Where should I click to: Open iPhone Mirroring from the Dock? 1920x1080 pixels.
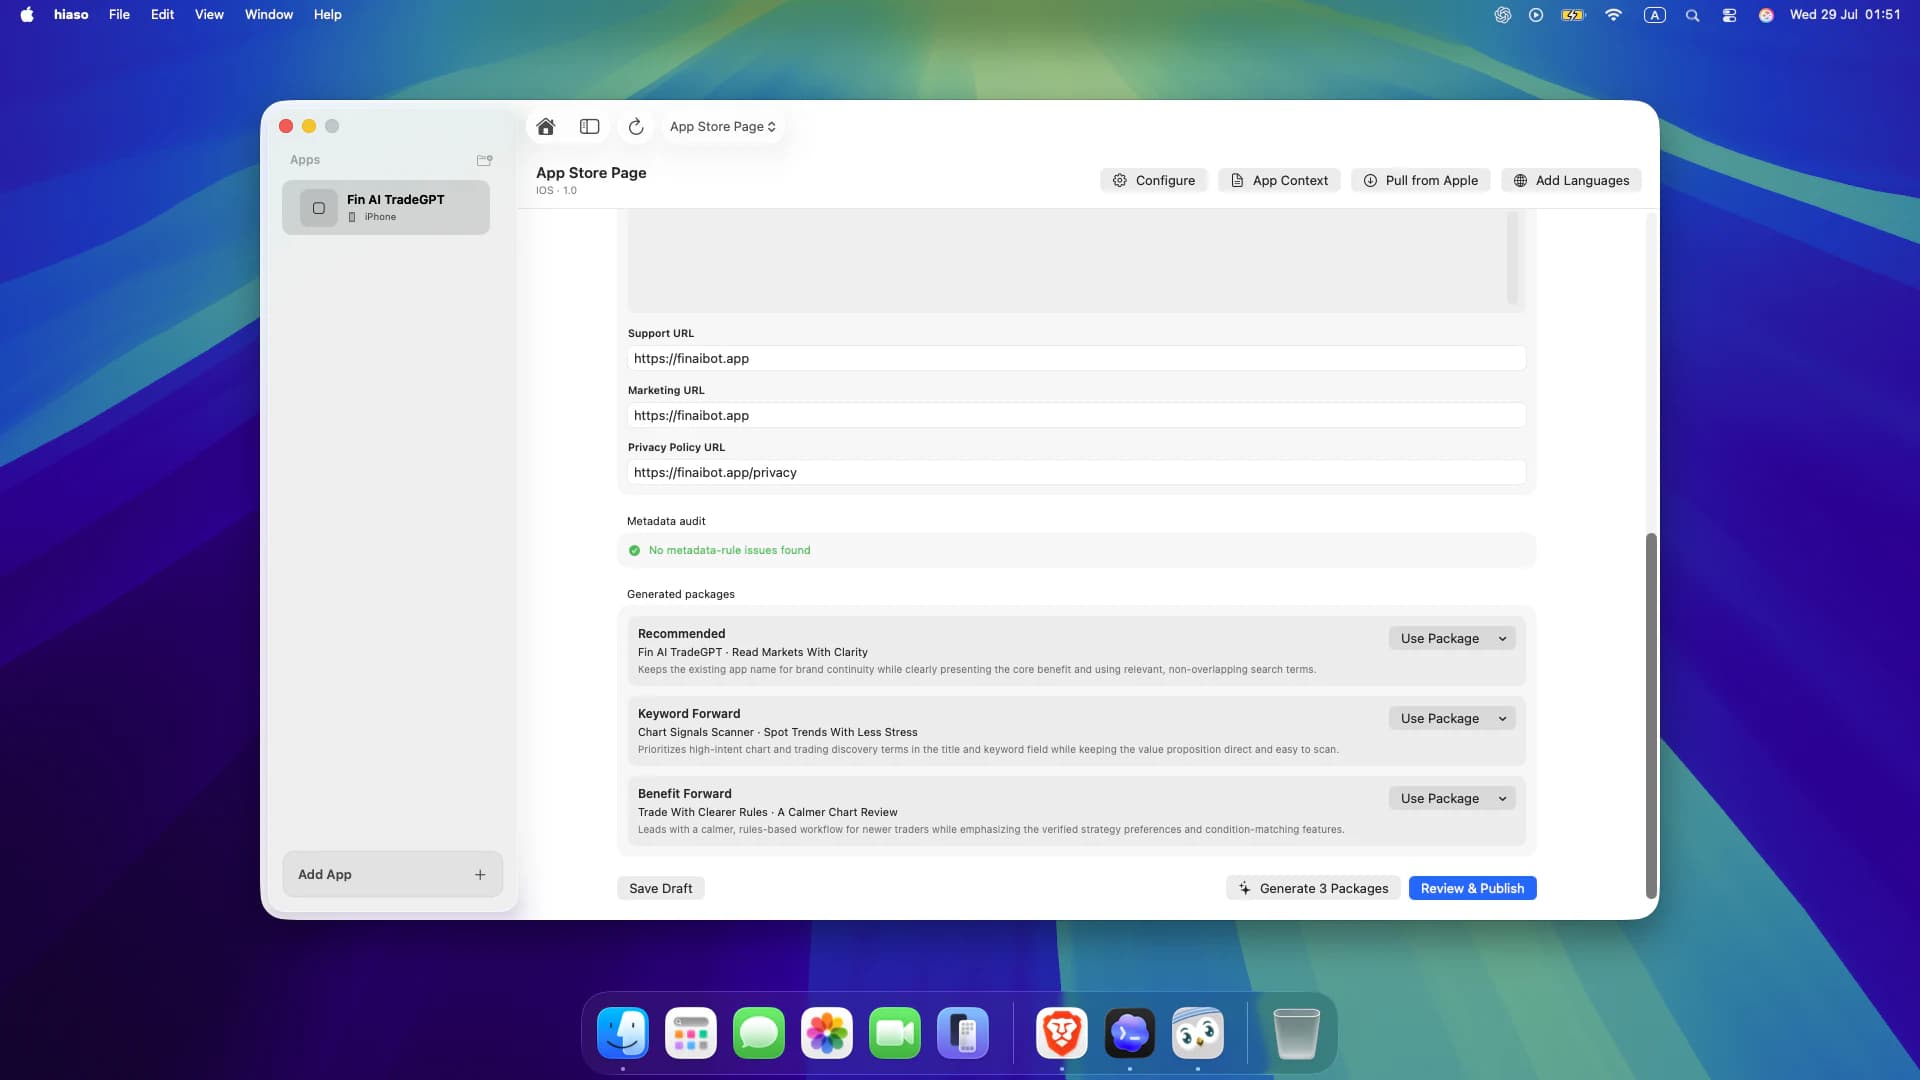coord(963,1033)
